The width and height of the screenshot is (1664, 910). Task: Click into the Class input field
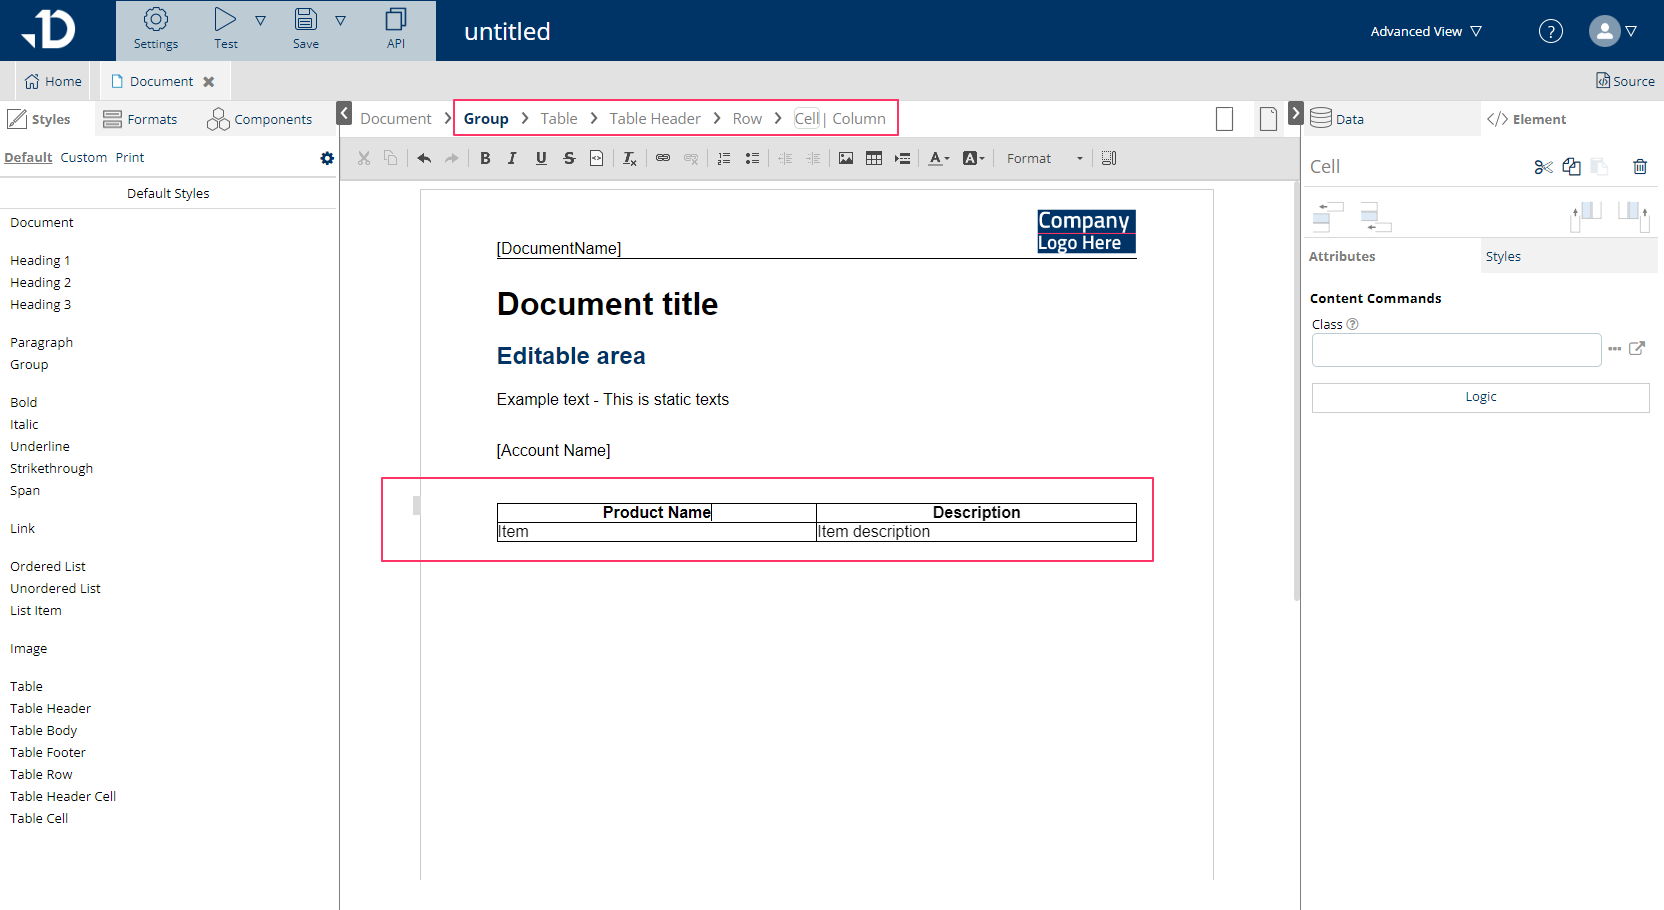(x=1456, y=350)
